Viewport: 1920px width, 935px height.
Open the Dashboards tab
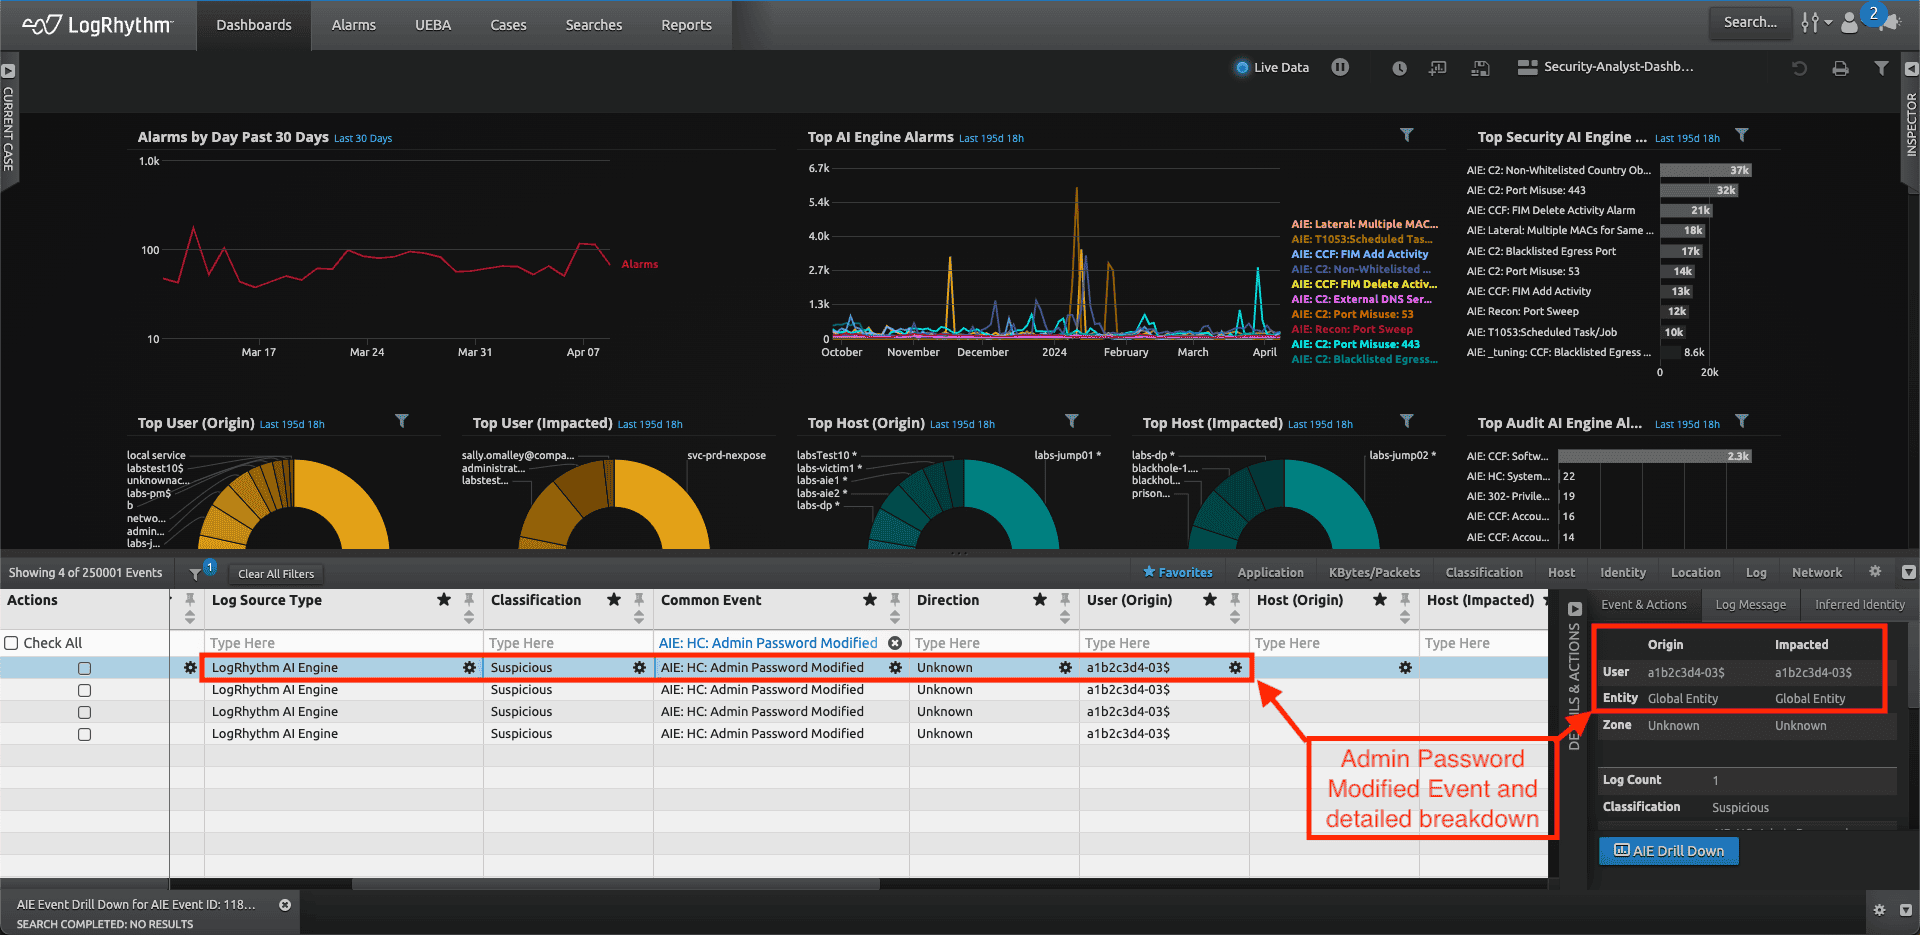pos(254,25)
